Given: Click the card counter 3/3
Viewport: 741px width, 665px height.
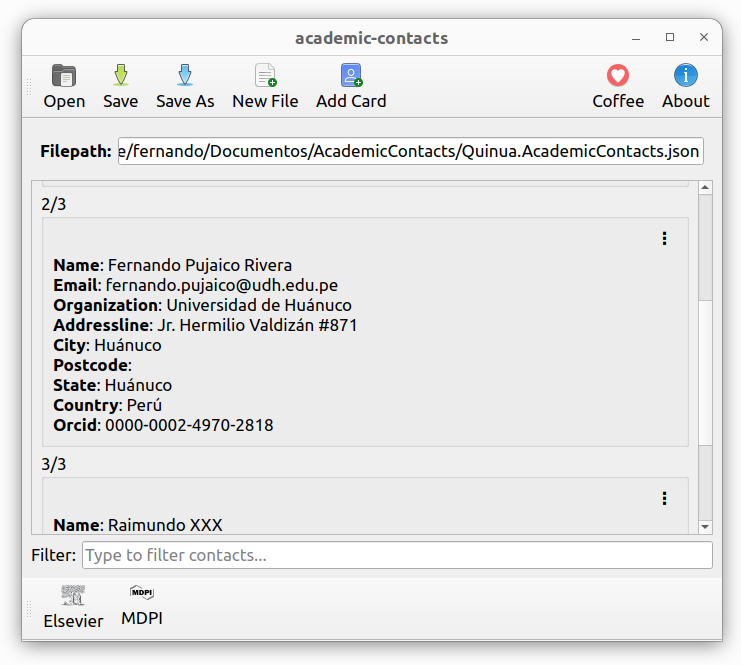Looking at the screenshot, I should click(x=53, y=464).
